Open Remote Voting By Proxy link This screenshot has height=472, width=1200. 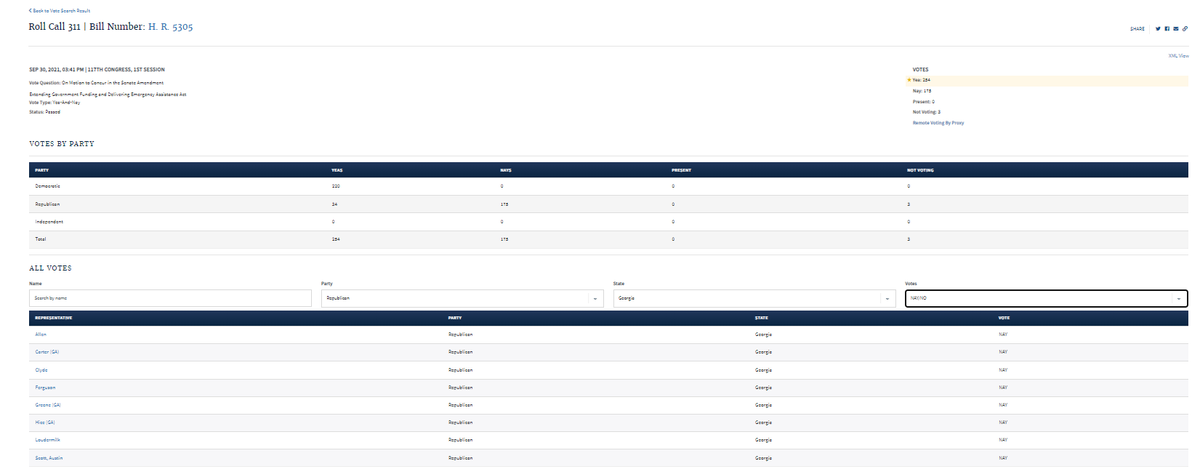(x=938, y=122)
